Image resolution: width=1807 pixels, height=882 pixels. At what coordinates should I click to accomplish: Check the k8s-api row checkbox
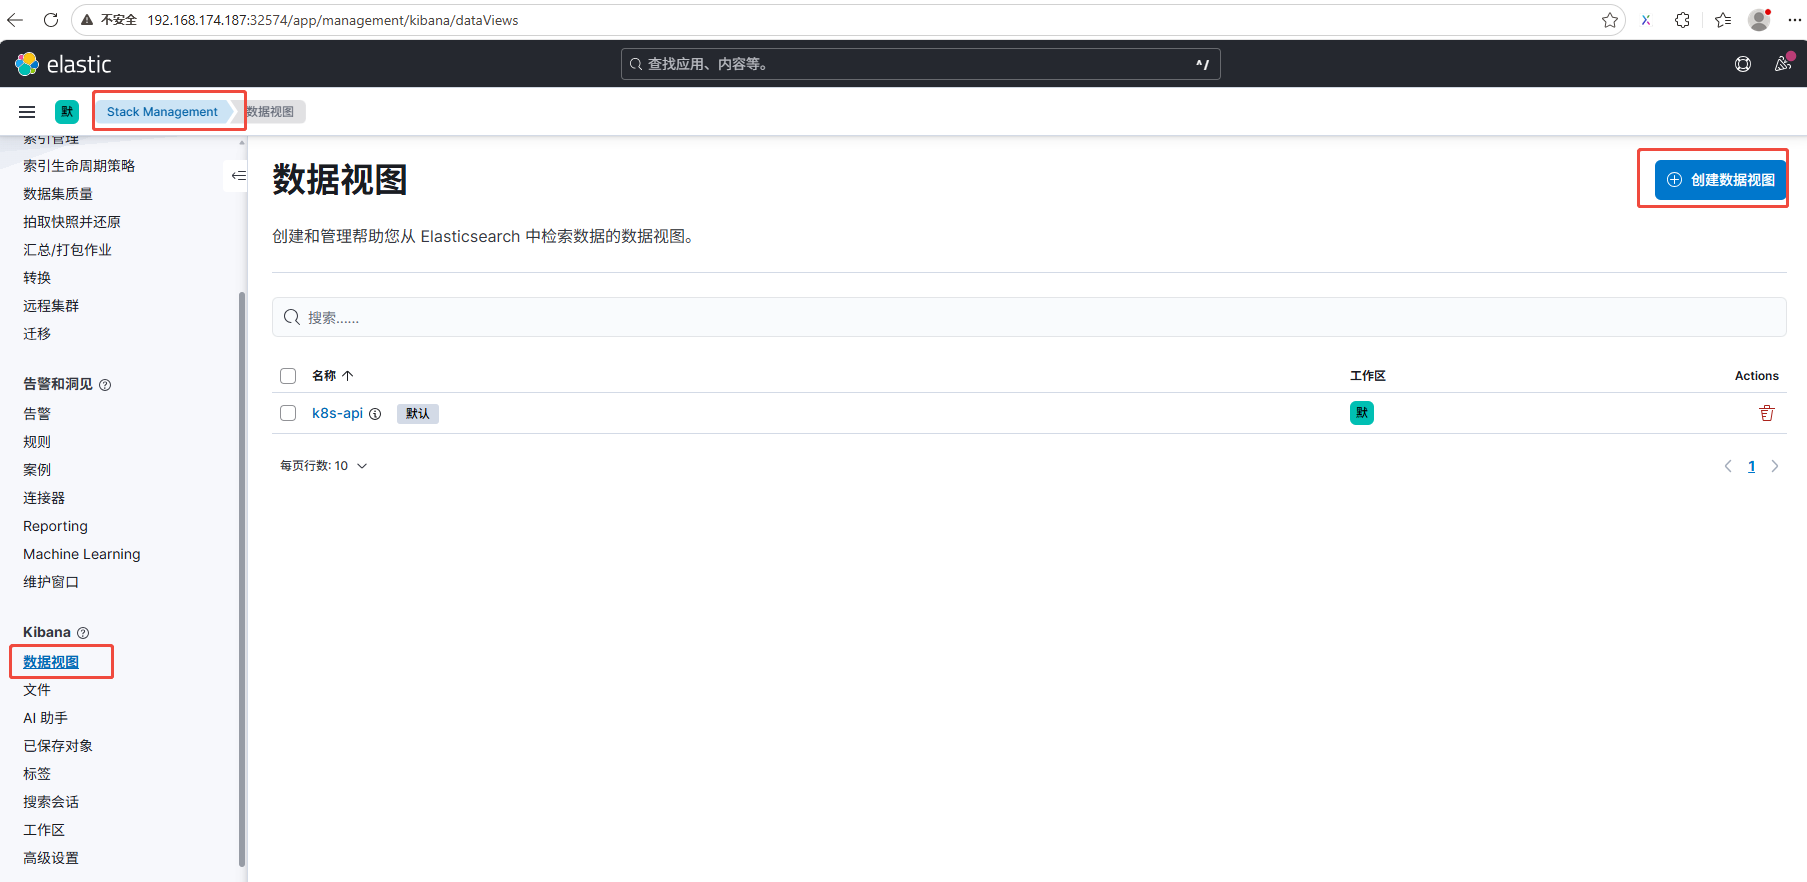coord(288,413)
